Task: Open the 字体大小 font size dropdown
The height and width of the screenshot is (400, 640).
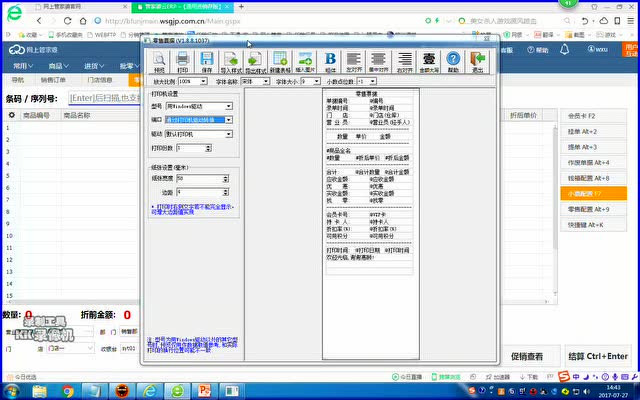Action: (x=316, y=82)
